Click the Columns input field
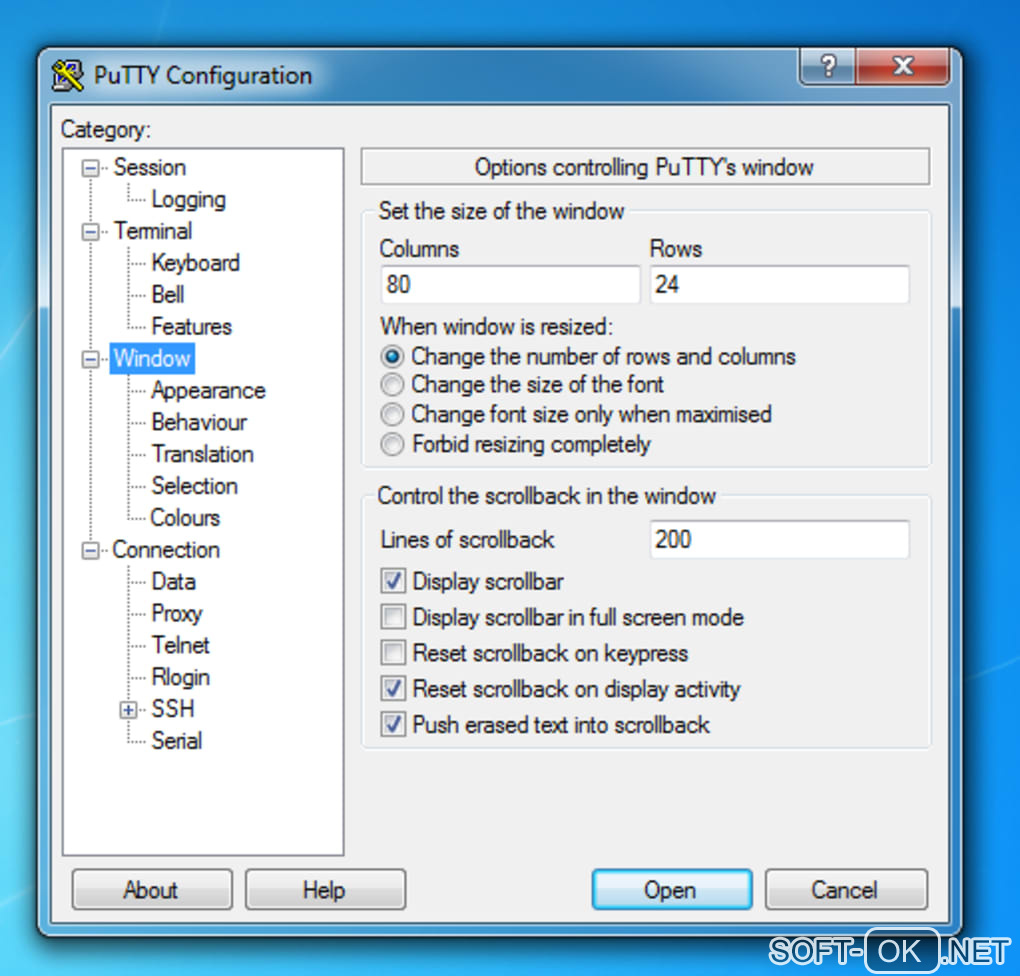The image size is (1020, 976). coord(510,284)
